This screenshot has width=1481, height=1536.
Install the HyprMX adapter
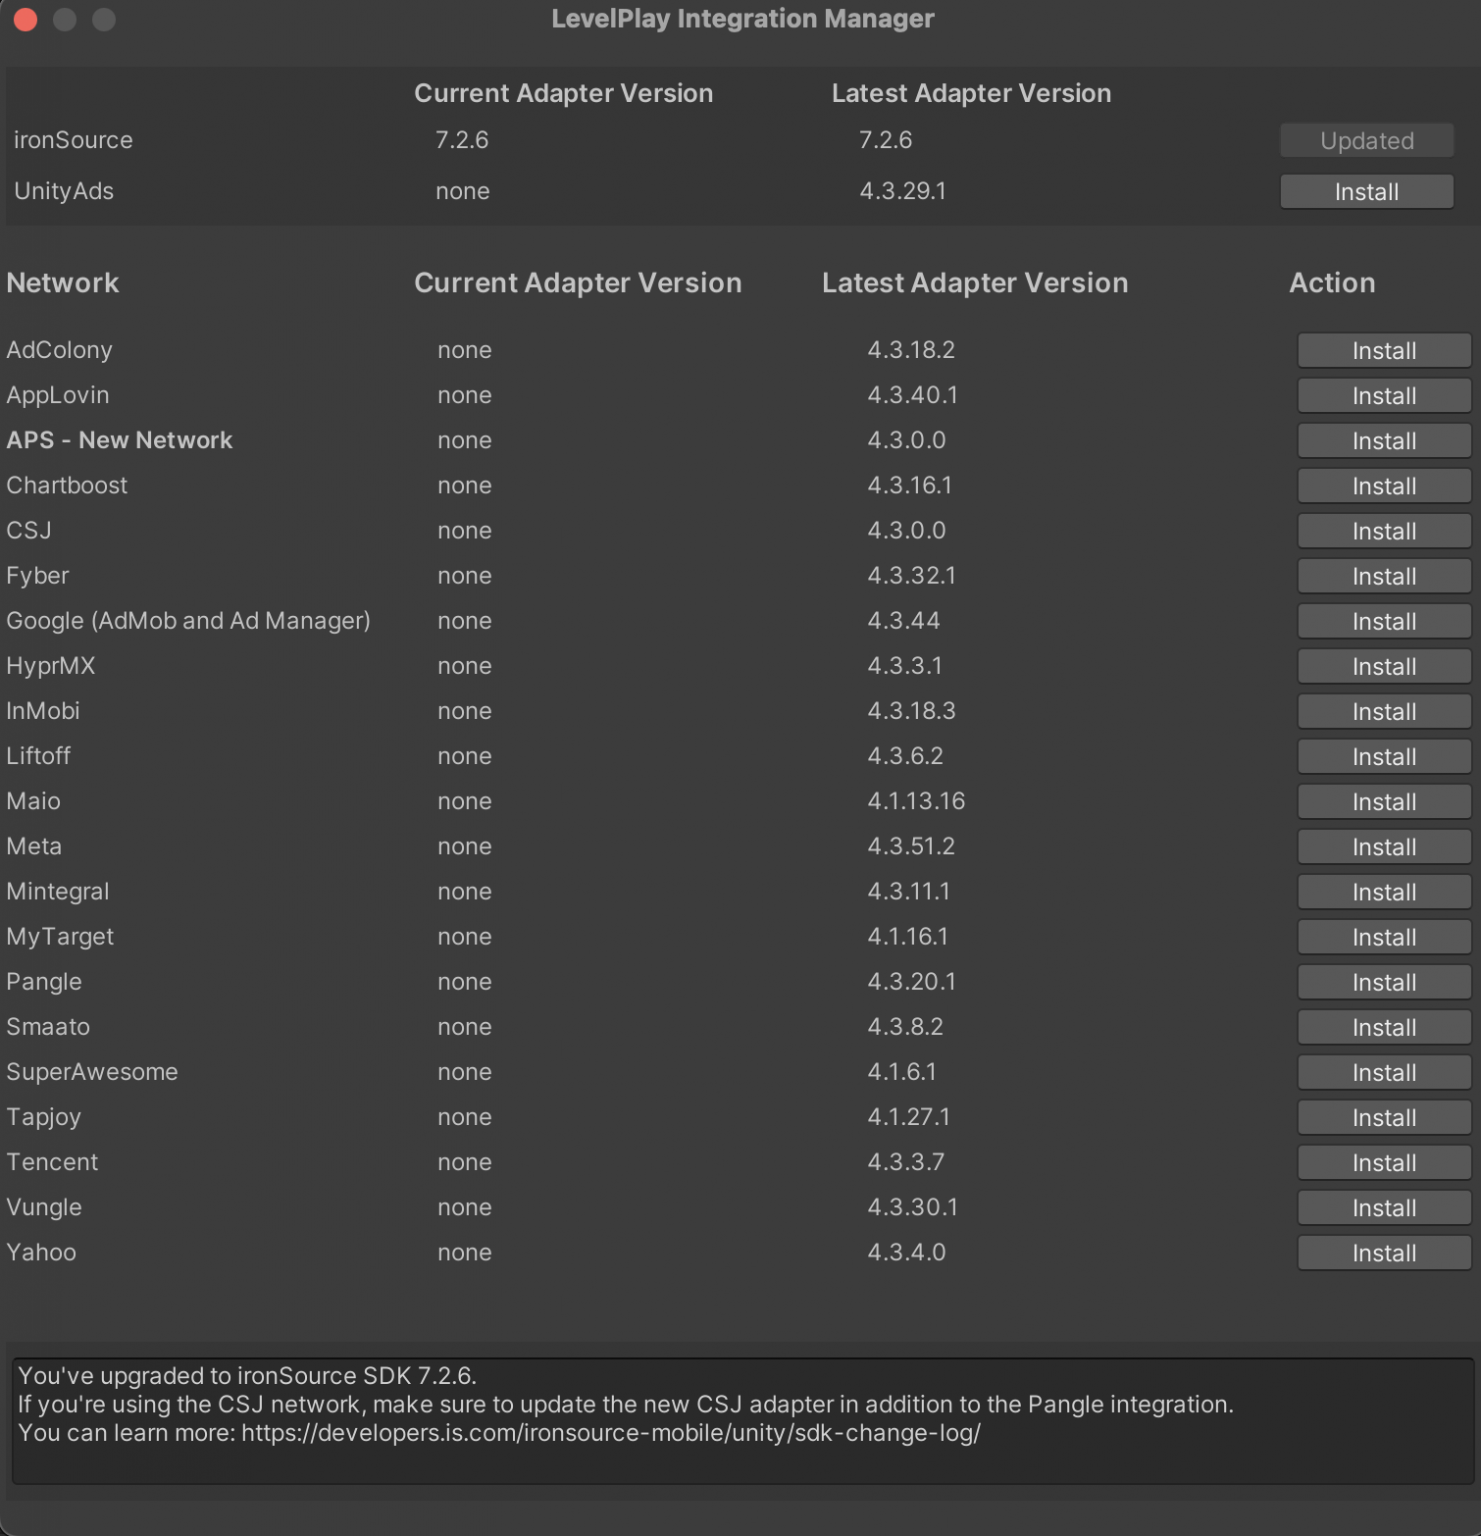[1383, 665]
